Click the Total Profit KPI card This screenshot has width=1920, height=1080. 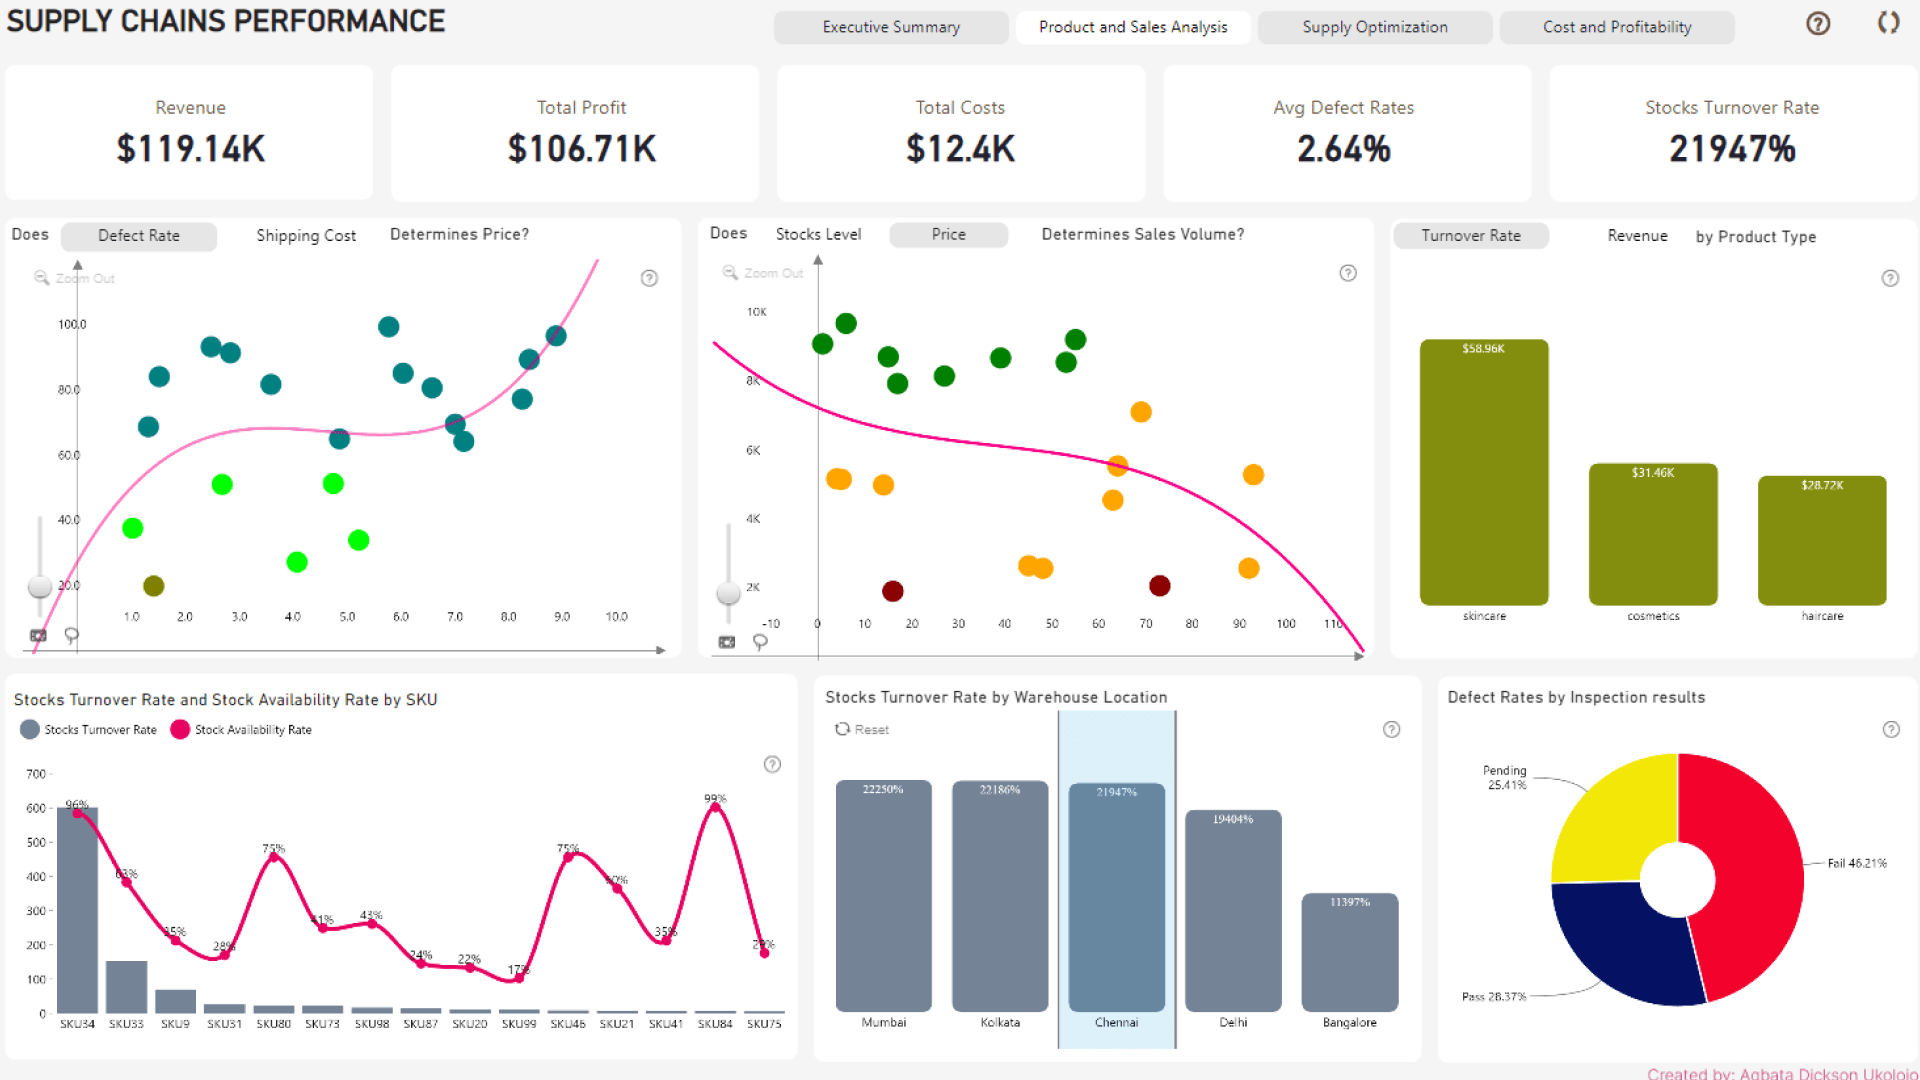575,133
